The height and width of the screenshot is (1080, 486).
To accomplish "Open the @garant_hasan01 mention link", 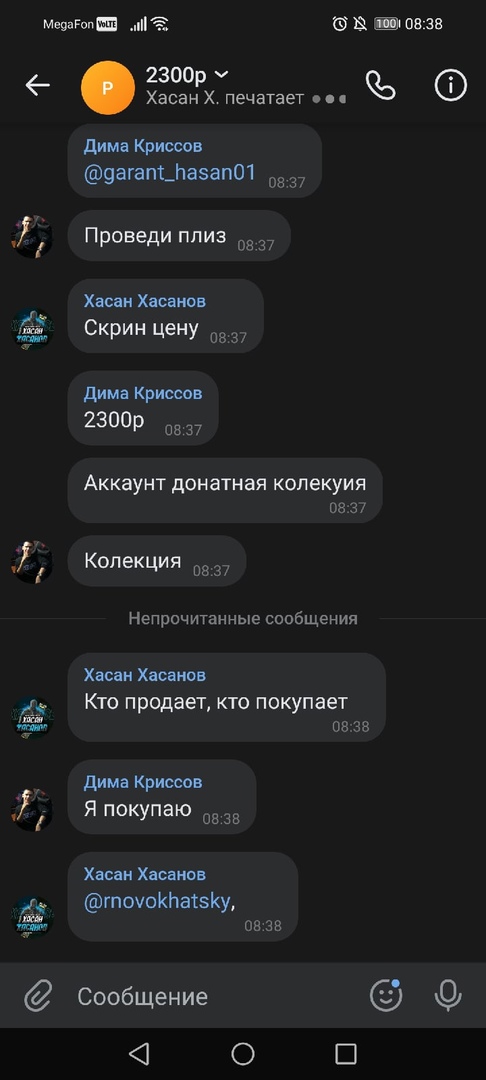I will pyautogui.click(x=169, y=172).
